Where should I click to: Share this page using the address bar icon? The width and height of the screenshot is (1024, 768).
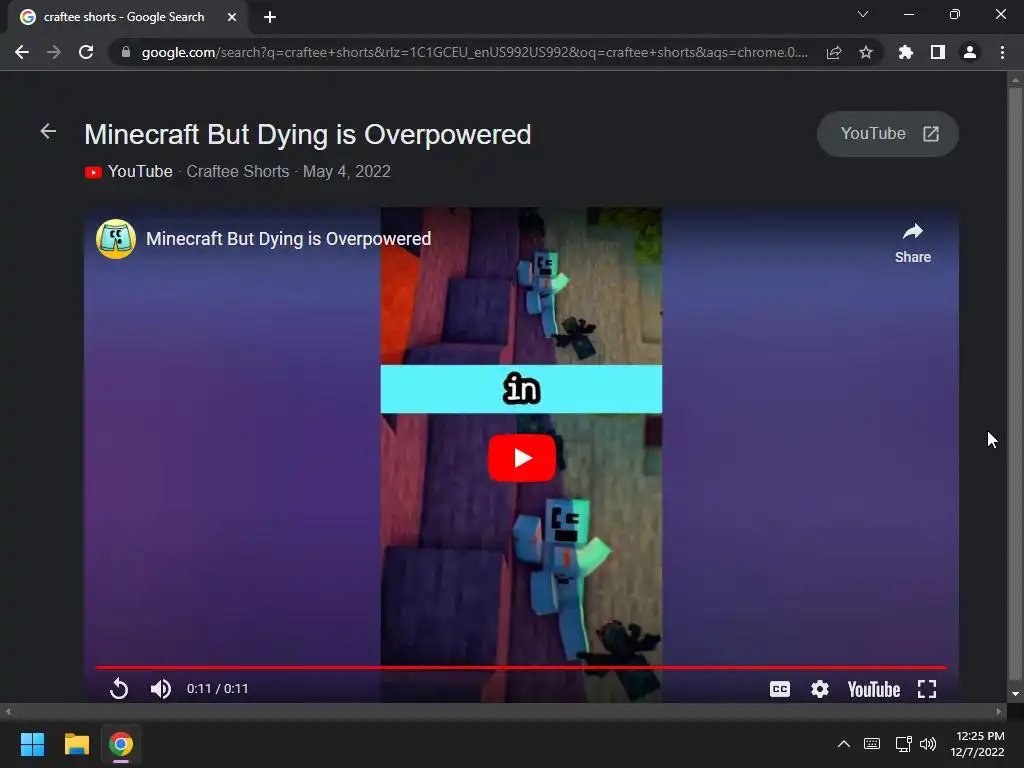pyautogui.click(x=834, y=52)
